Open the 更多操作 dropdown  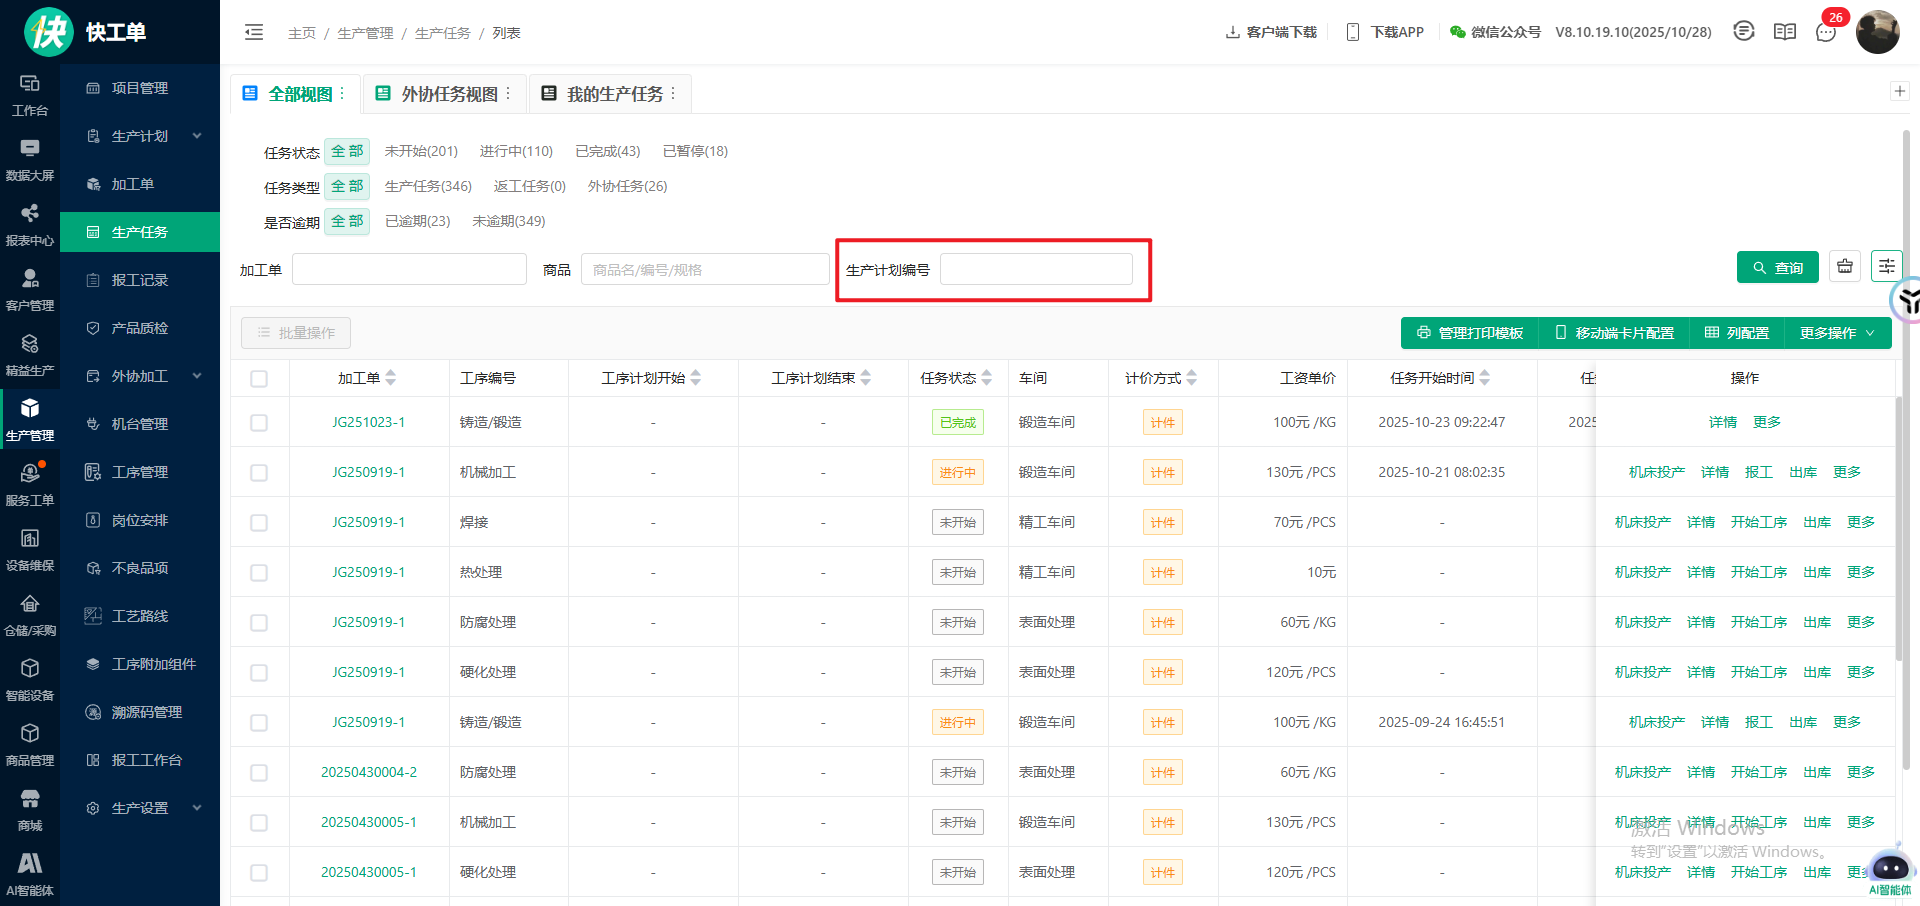click(1837, 333)
